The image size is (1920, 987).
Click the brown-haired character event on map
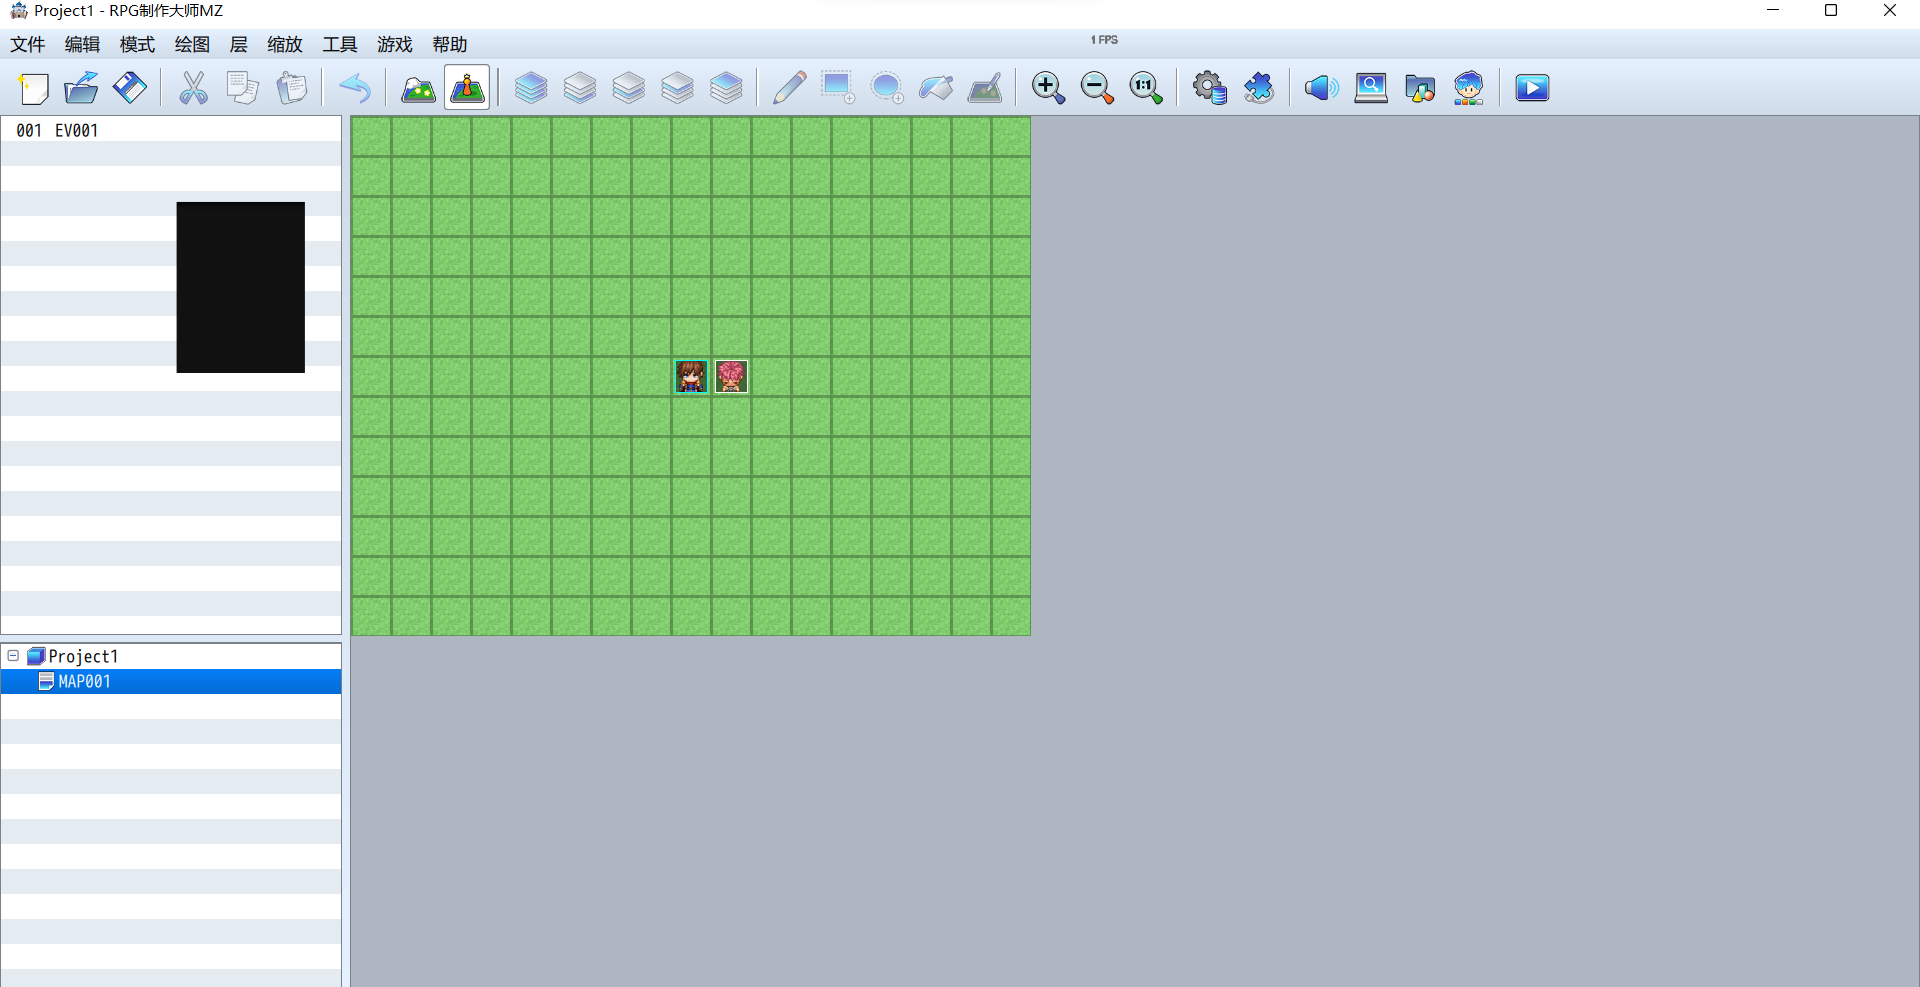[691, 376]
